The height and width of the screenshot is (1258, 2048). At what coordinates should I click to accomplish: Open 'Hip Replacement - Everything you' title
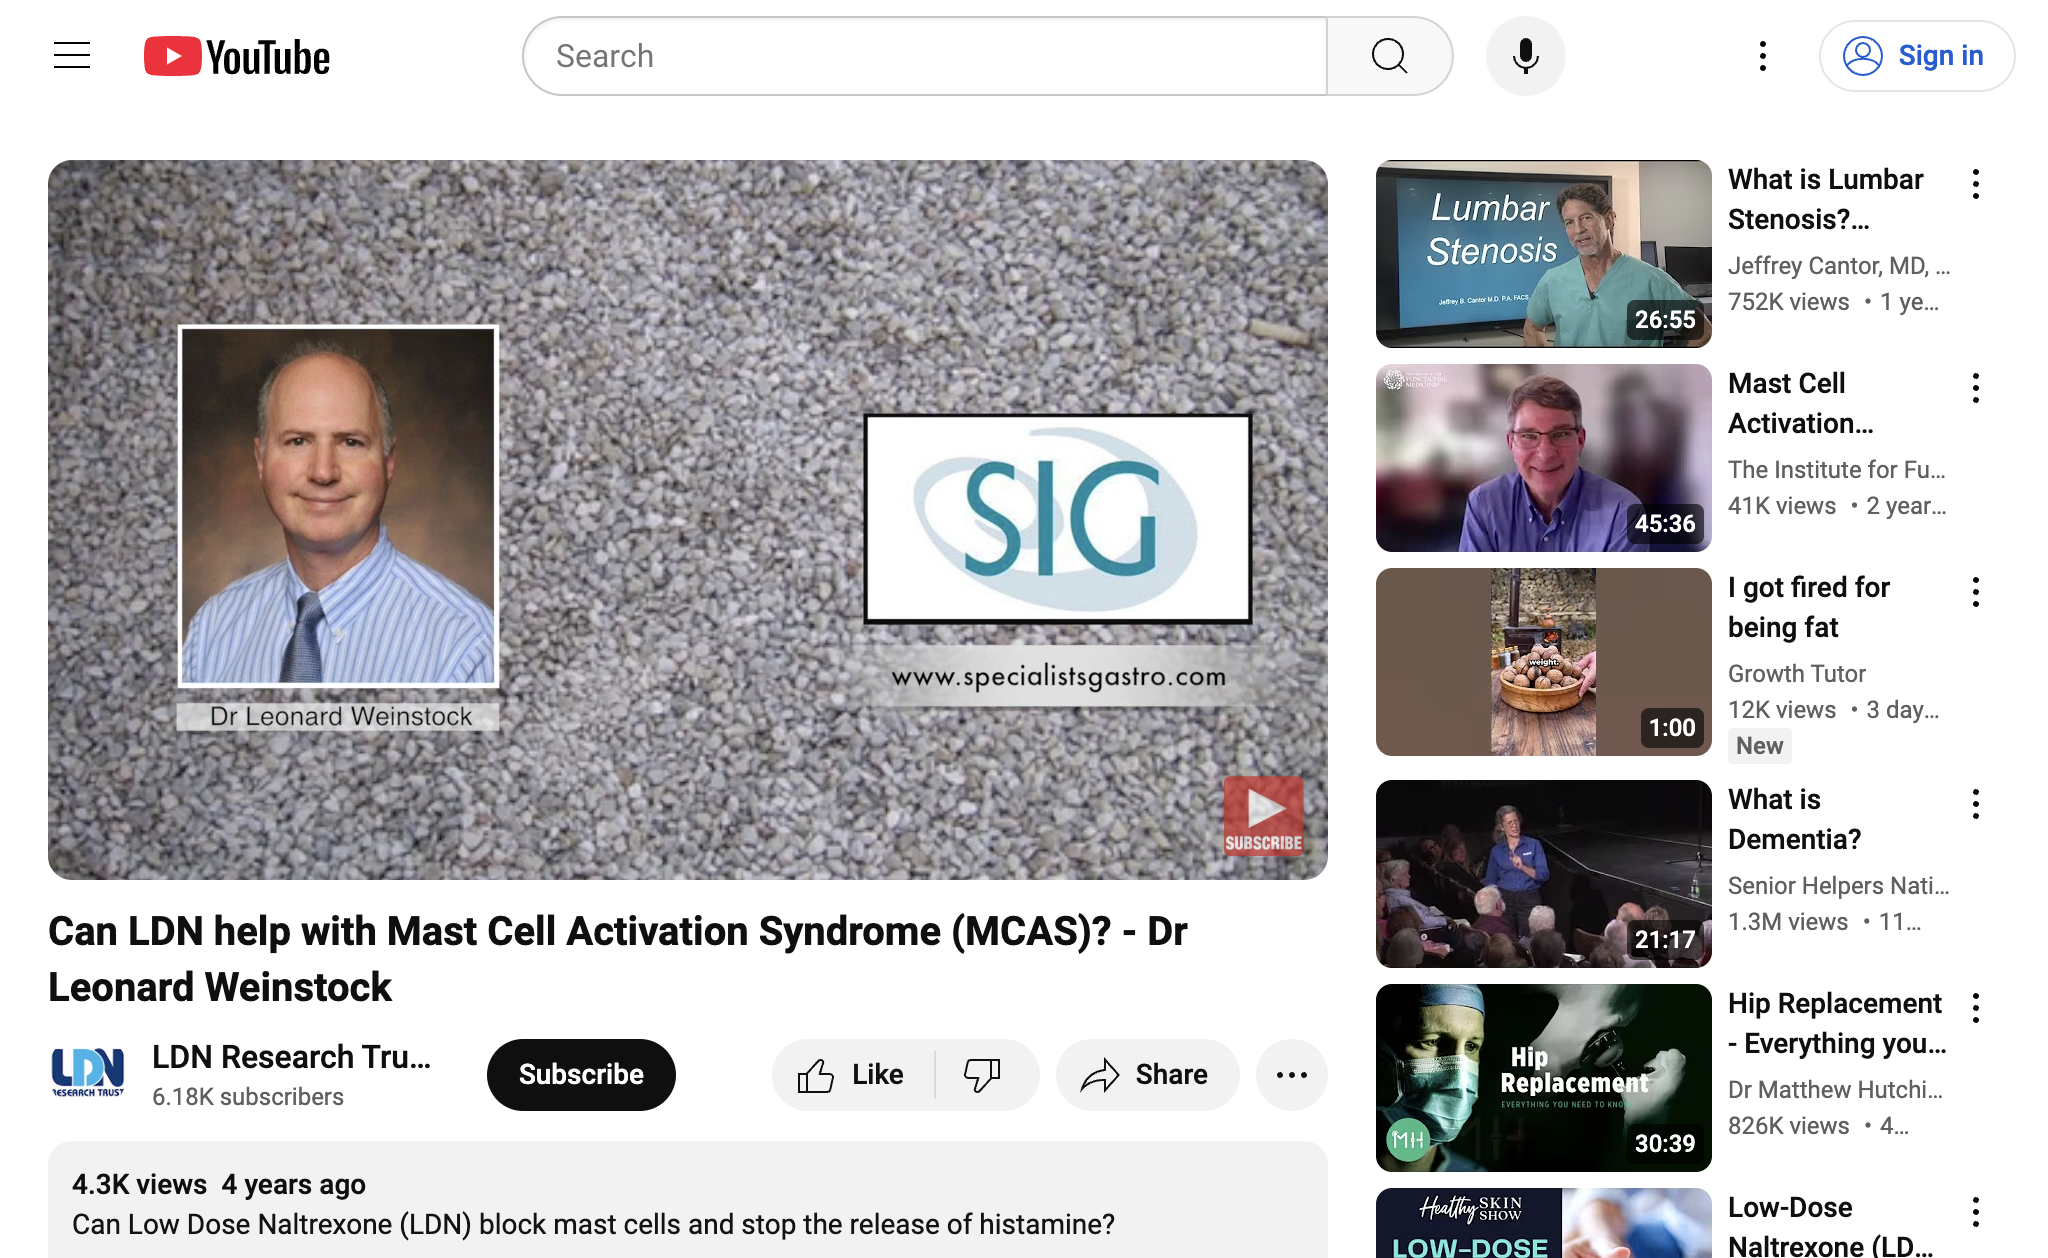(1837, 1023)
